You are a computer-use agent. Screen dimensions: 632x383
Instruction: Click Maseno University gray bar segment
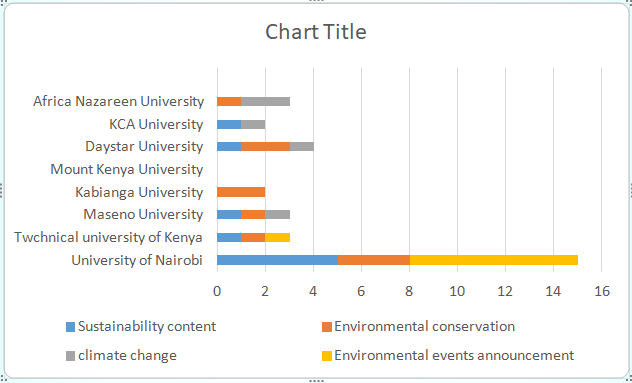278,214
